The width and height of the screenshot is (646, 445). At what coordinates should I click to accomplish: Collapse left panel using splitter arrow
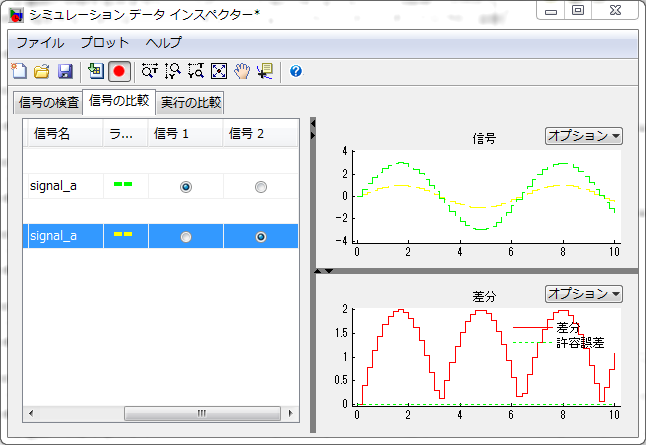coord(313,123)
